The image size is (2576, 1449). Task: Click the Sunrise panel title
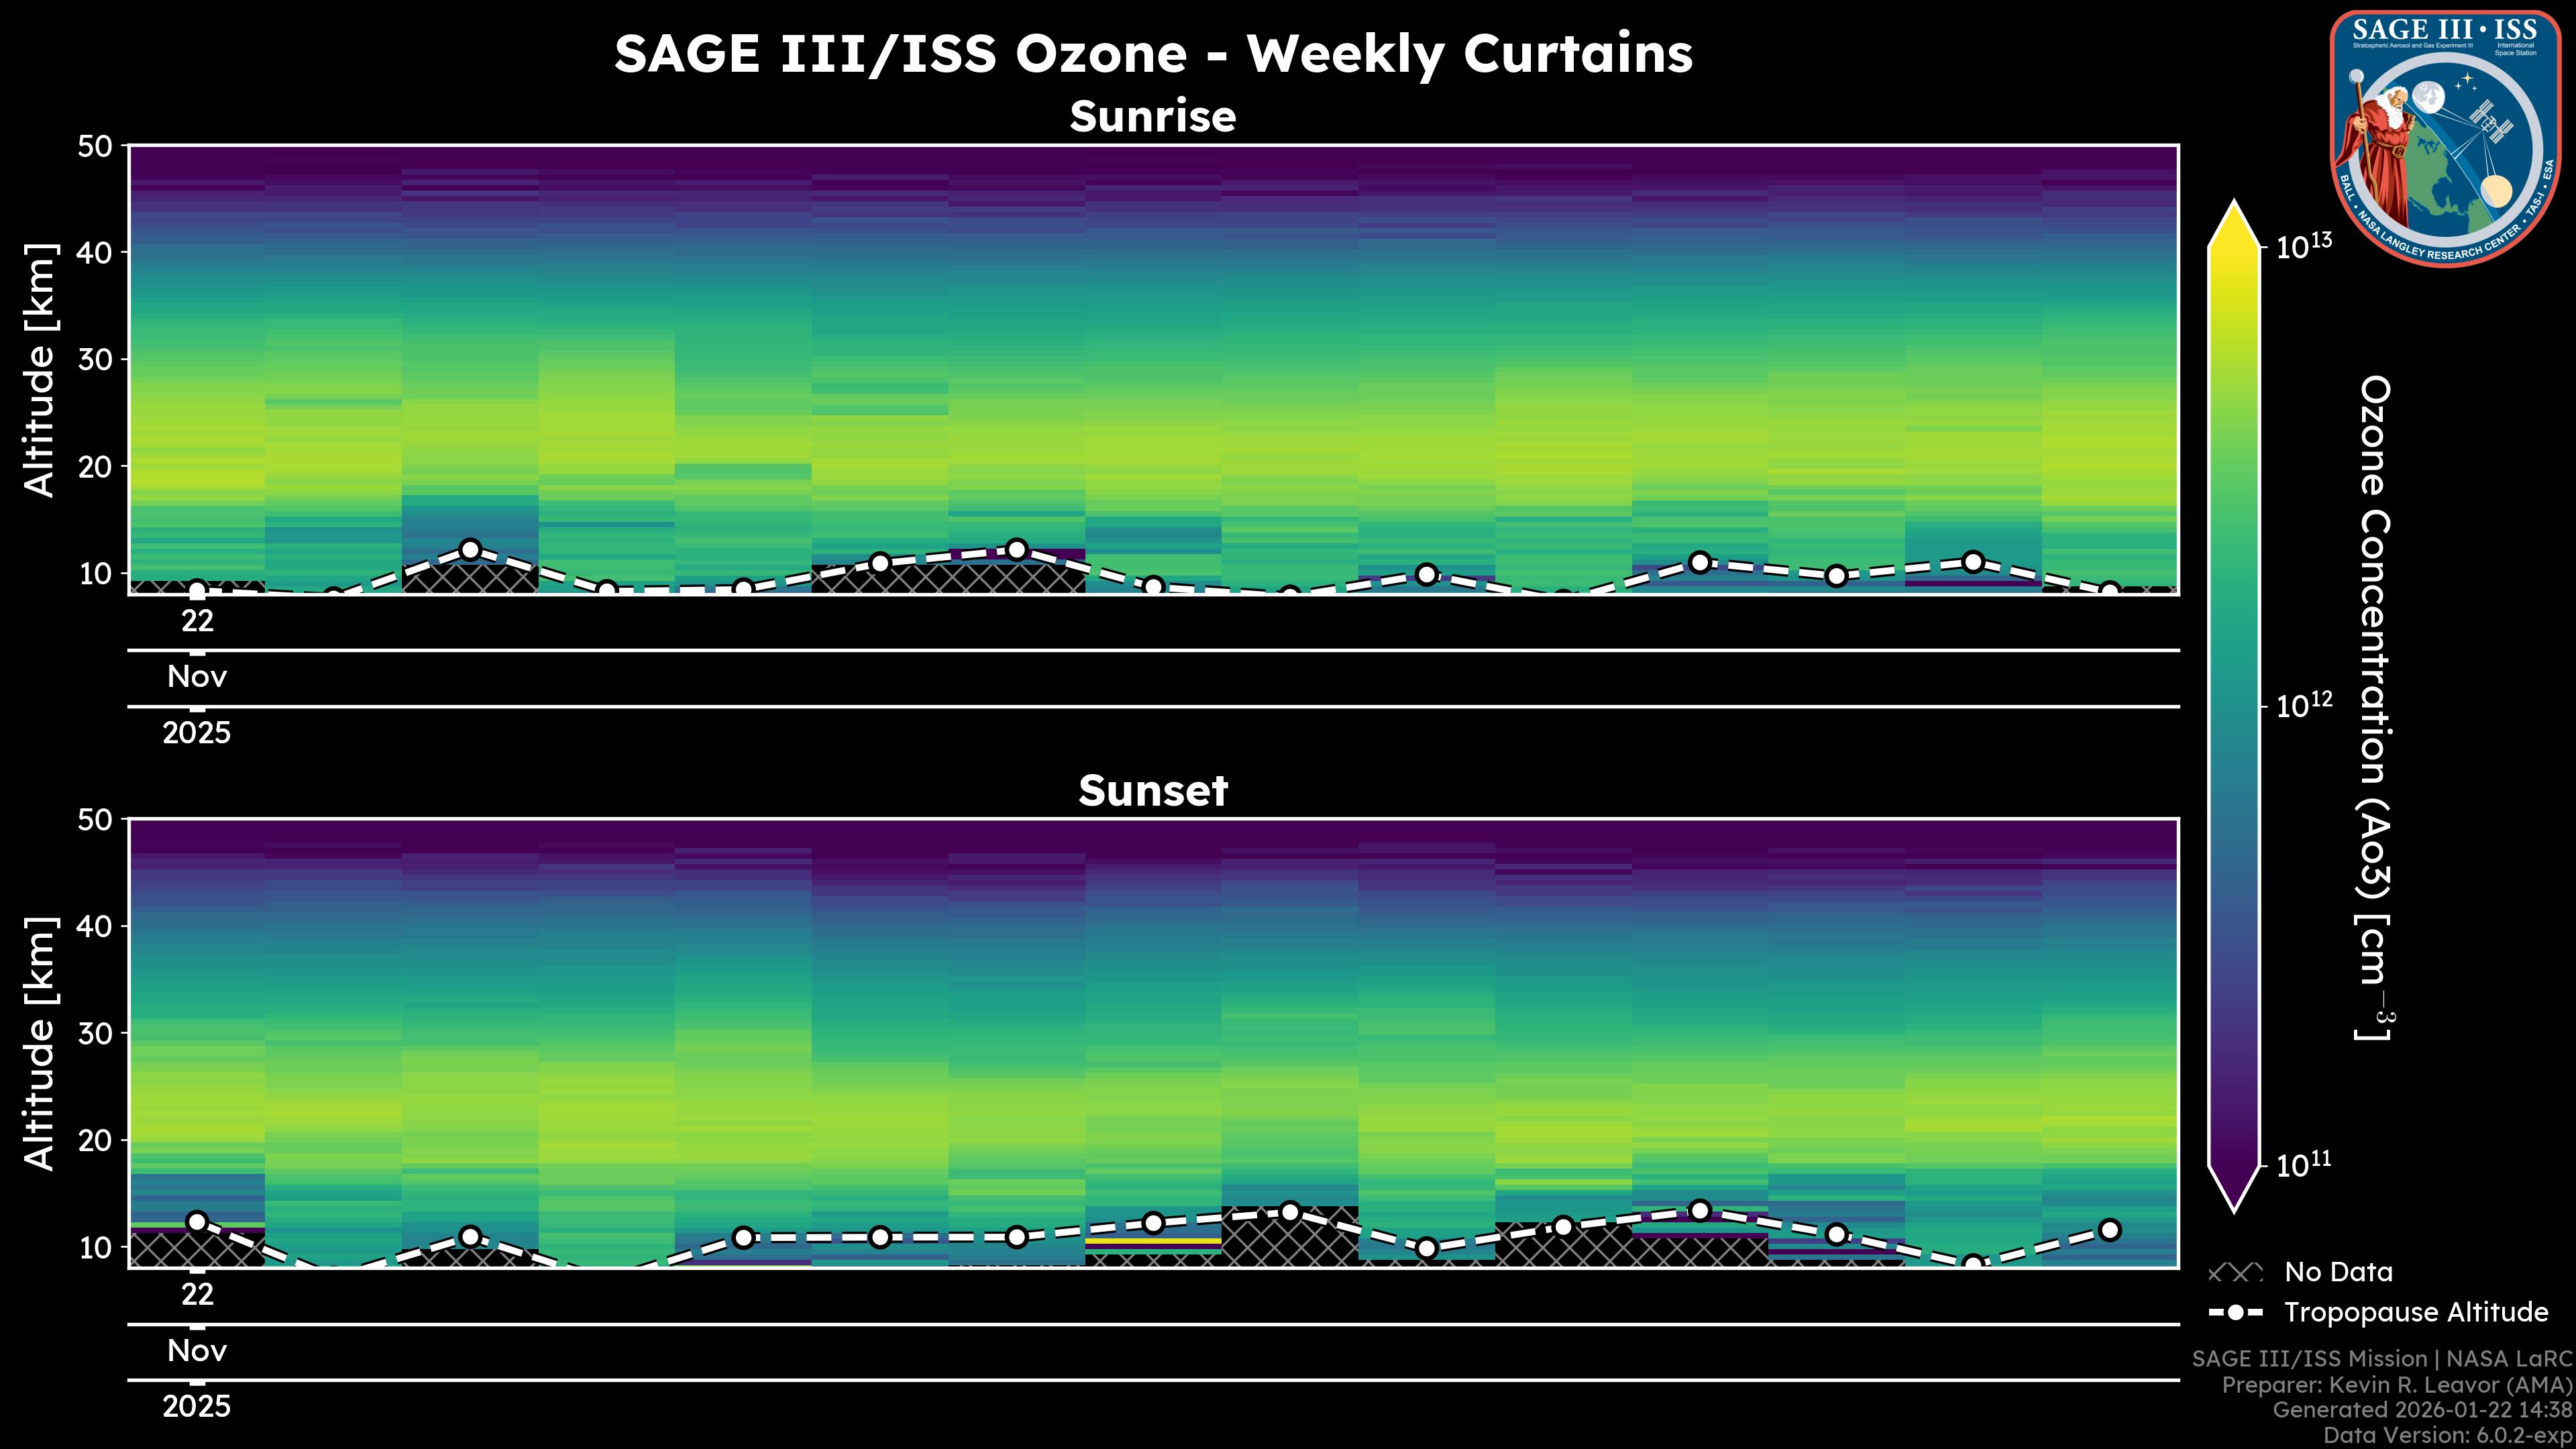(x=1152, y=117)
